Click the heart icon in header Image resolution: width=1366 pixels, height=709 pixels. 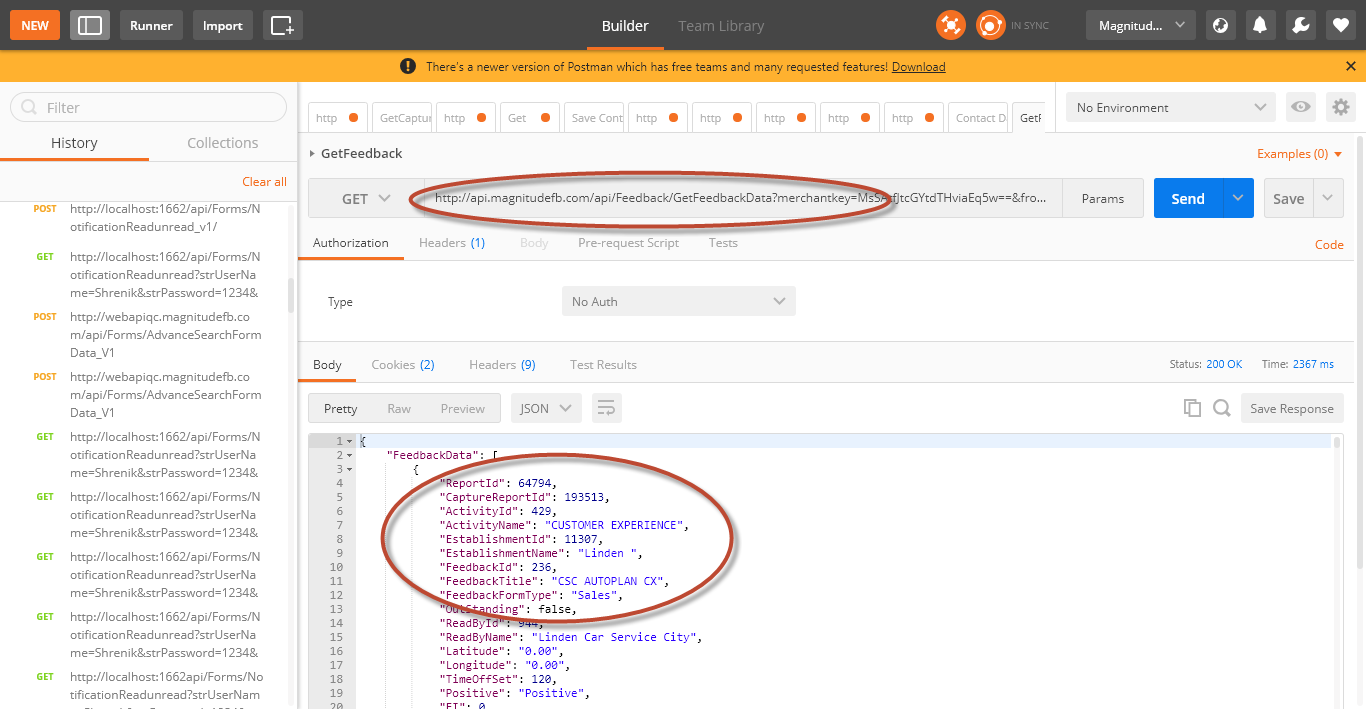[1341, 25]
